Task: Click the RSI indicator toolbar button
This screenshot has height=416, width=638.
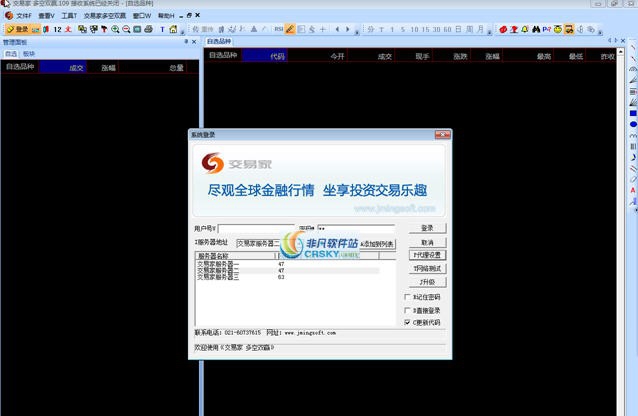Action: pos(279,29)
